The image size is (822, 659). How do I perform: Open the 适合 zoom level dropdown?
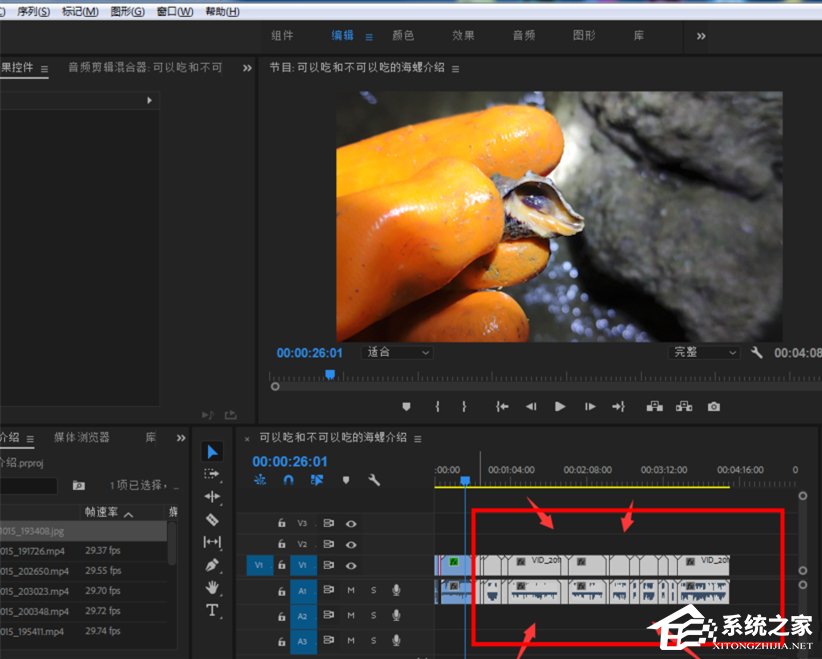tap(397, 353)
